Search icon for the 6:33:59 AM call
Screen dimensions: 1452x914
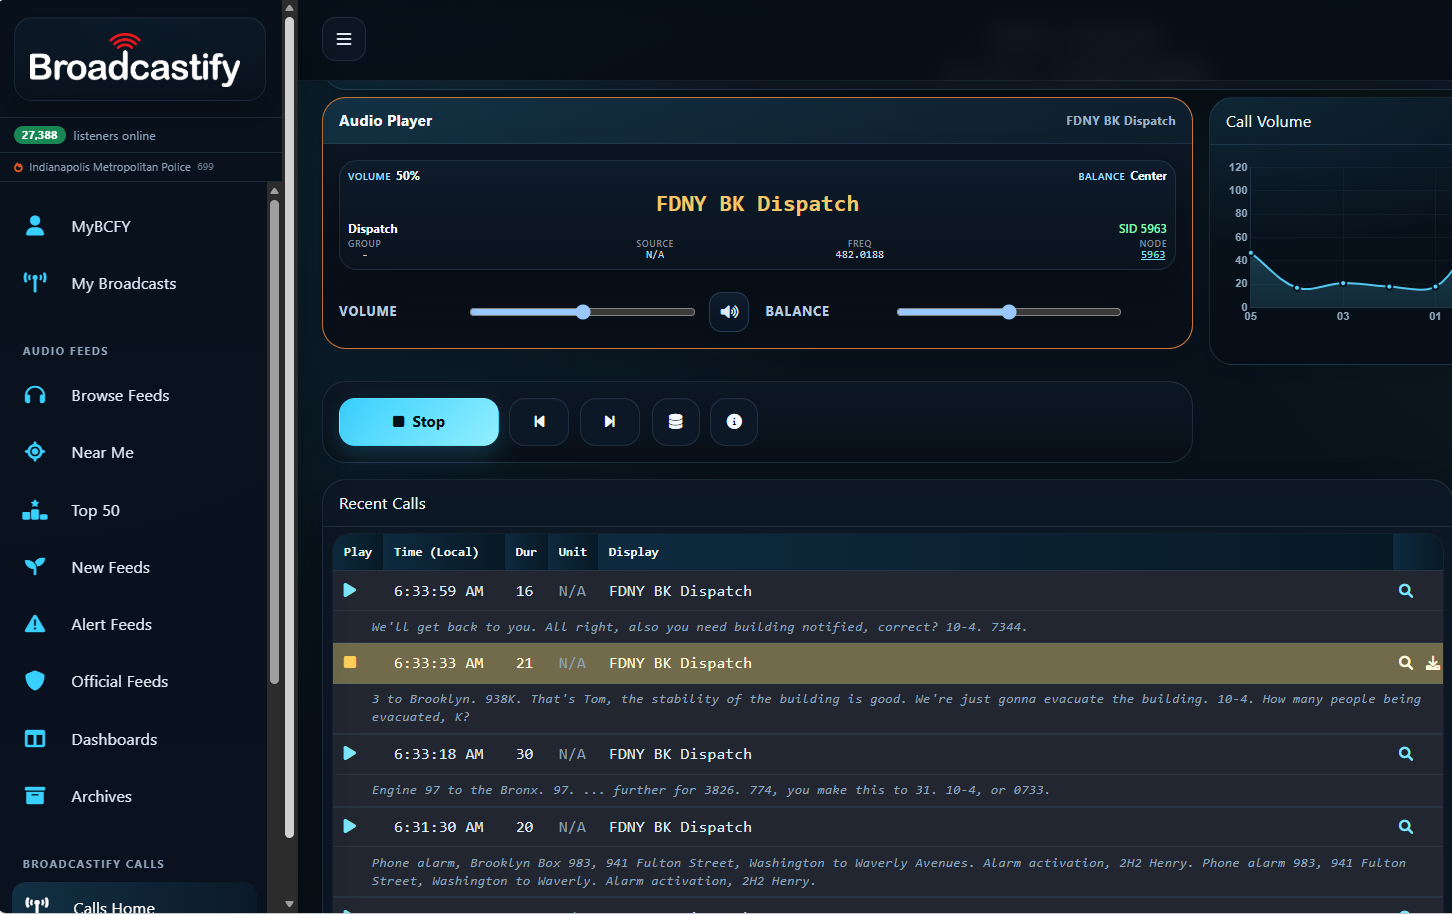(1406, 591)
